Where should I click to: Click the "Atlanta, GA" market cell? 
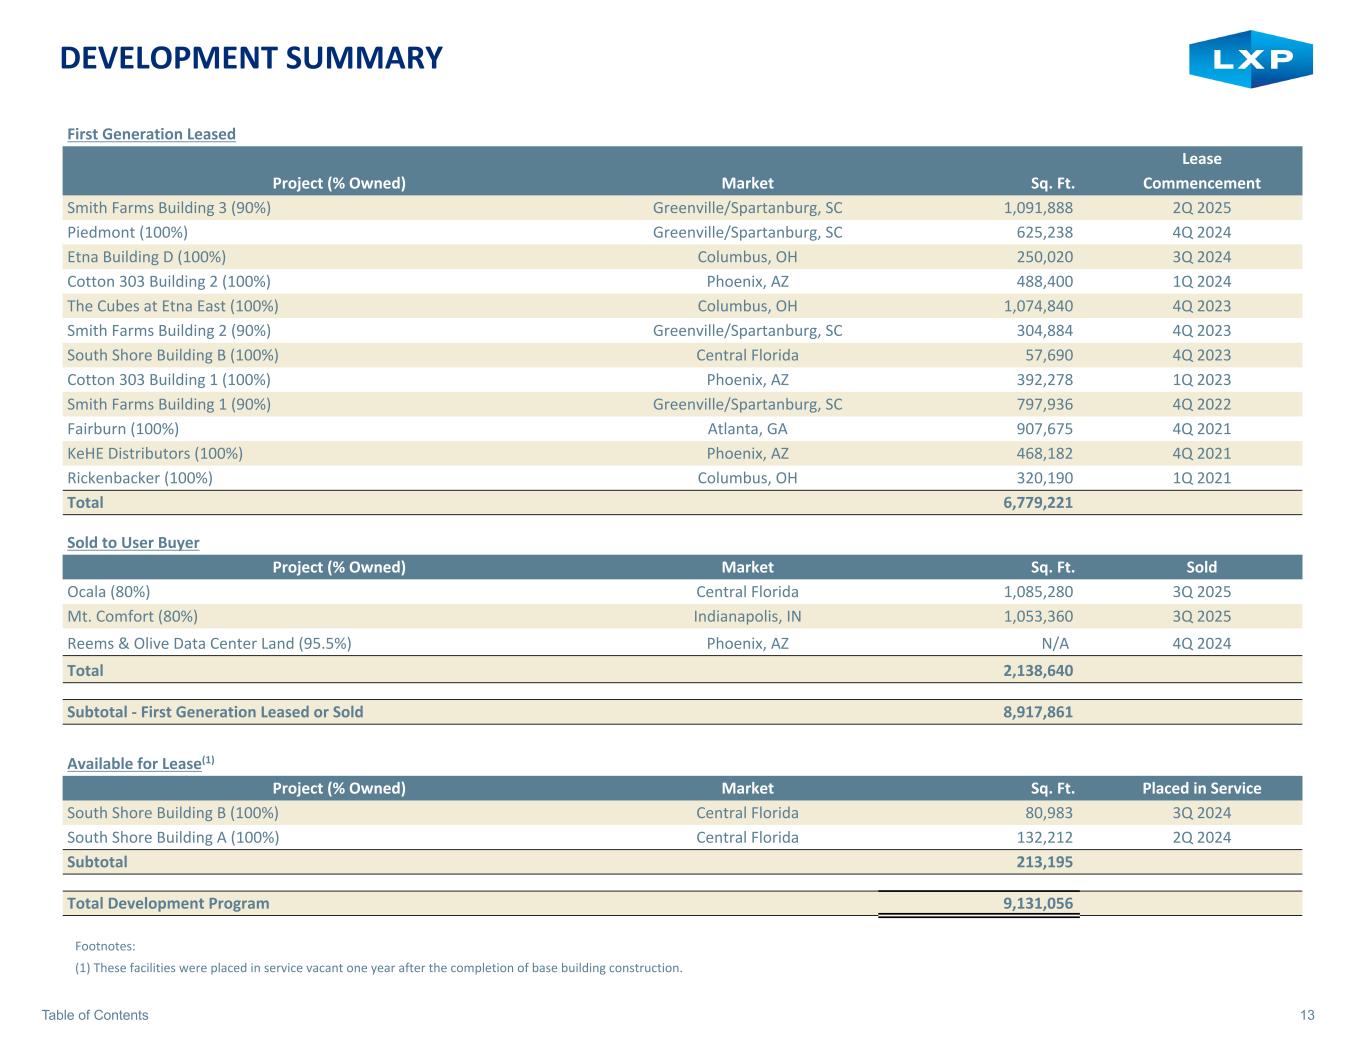[x=747, y=429]
